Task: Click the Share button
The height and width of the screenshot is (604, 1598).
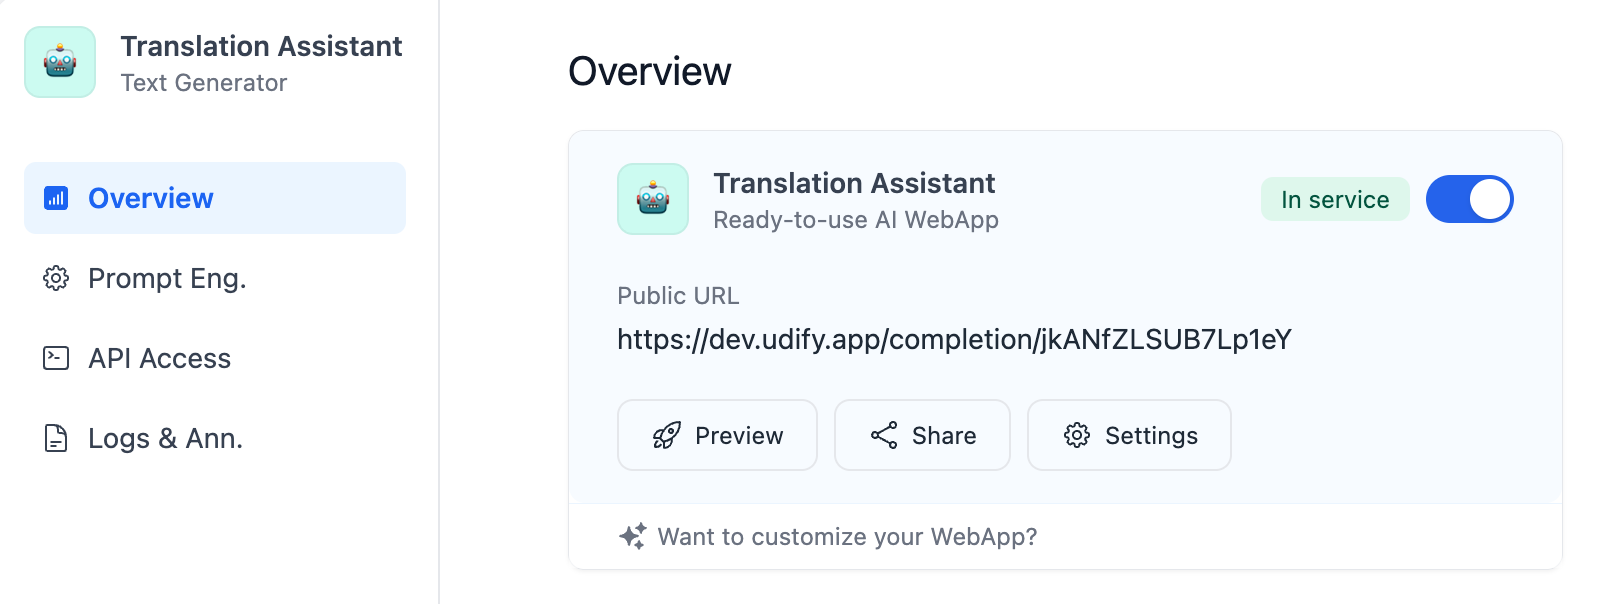Action: point(922,435)
